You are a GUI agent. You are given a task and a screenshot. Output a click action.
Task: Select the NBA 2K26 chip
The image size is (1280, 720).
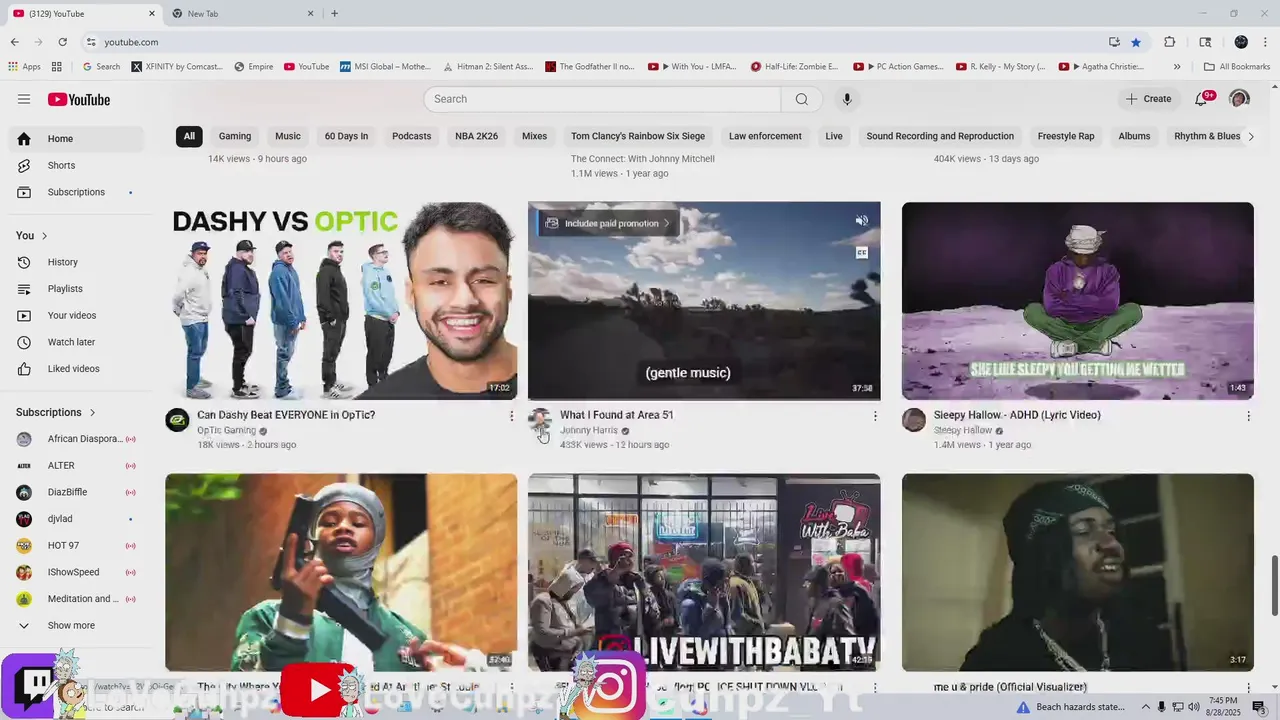coord(476,136)
